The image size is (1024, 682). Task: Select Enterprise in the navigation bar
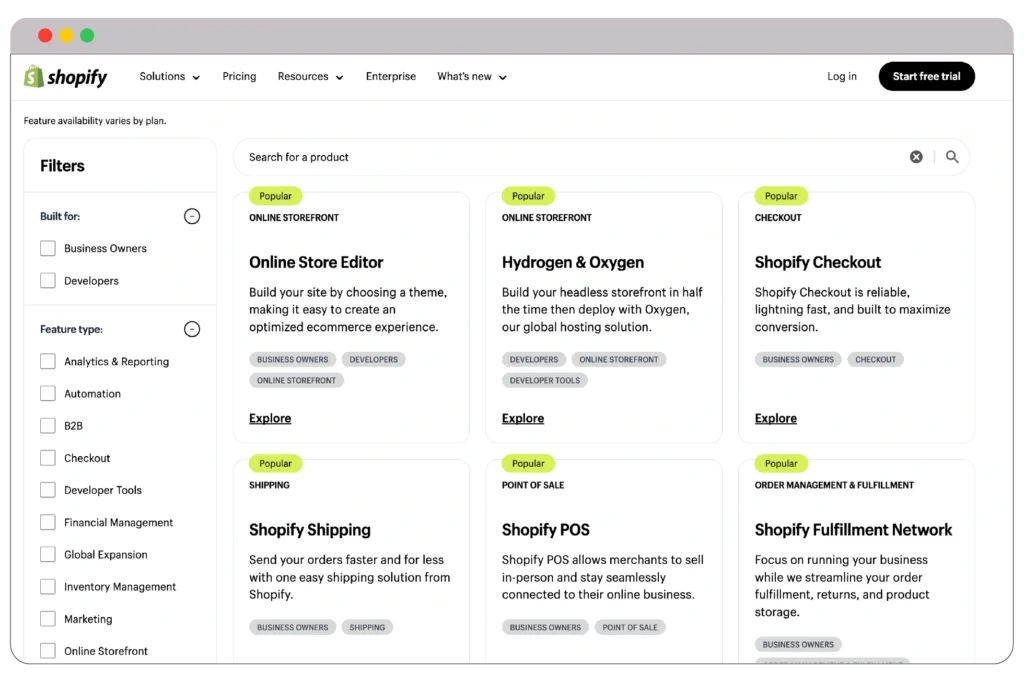(x=391, y=76)
